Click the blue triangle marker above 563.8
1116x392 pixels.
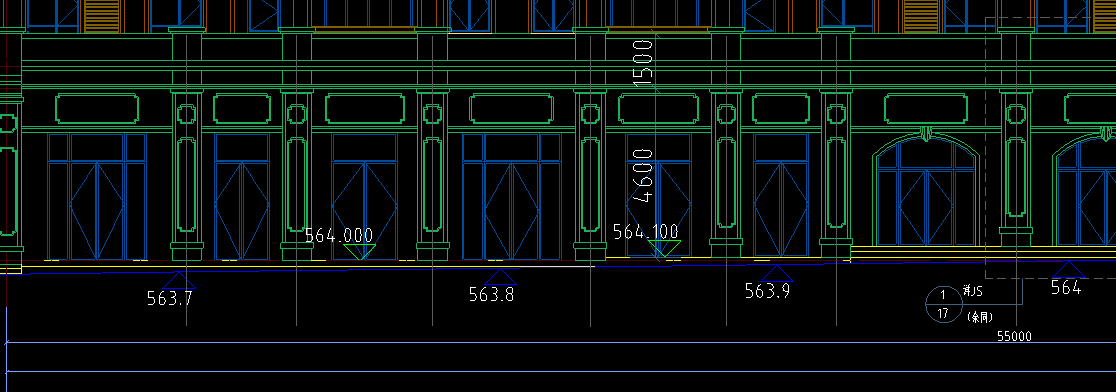click(x=500, y=277)
